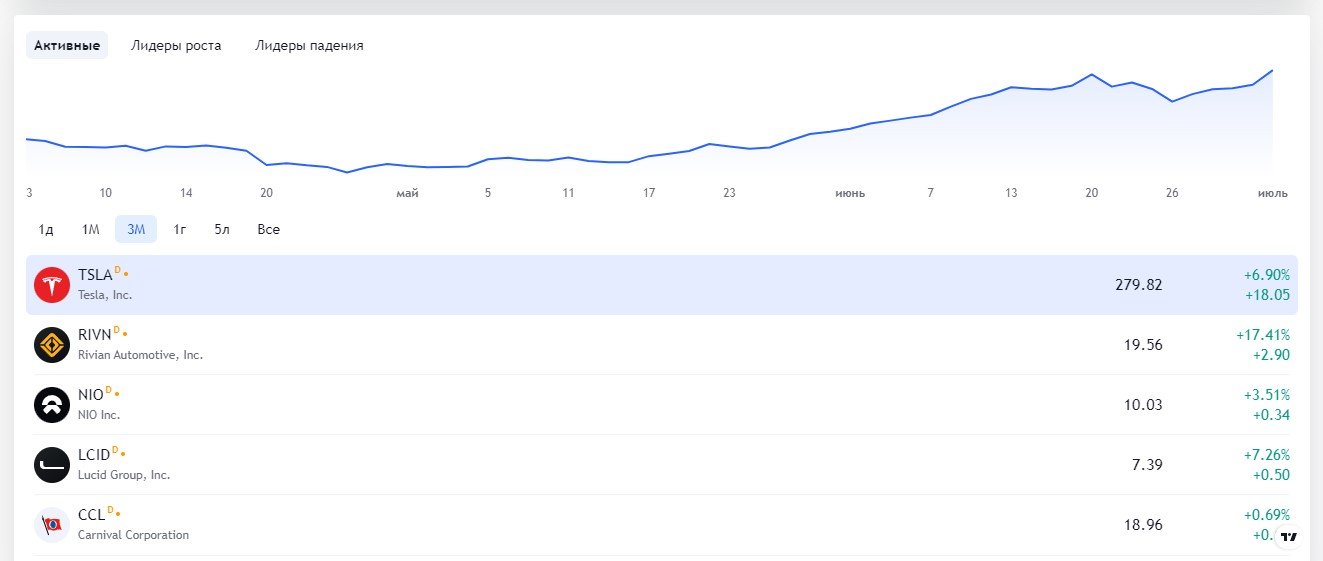This screenshot has width=1323, height=561.
Task: Select the Активные tab
Action: coord(67,45)
